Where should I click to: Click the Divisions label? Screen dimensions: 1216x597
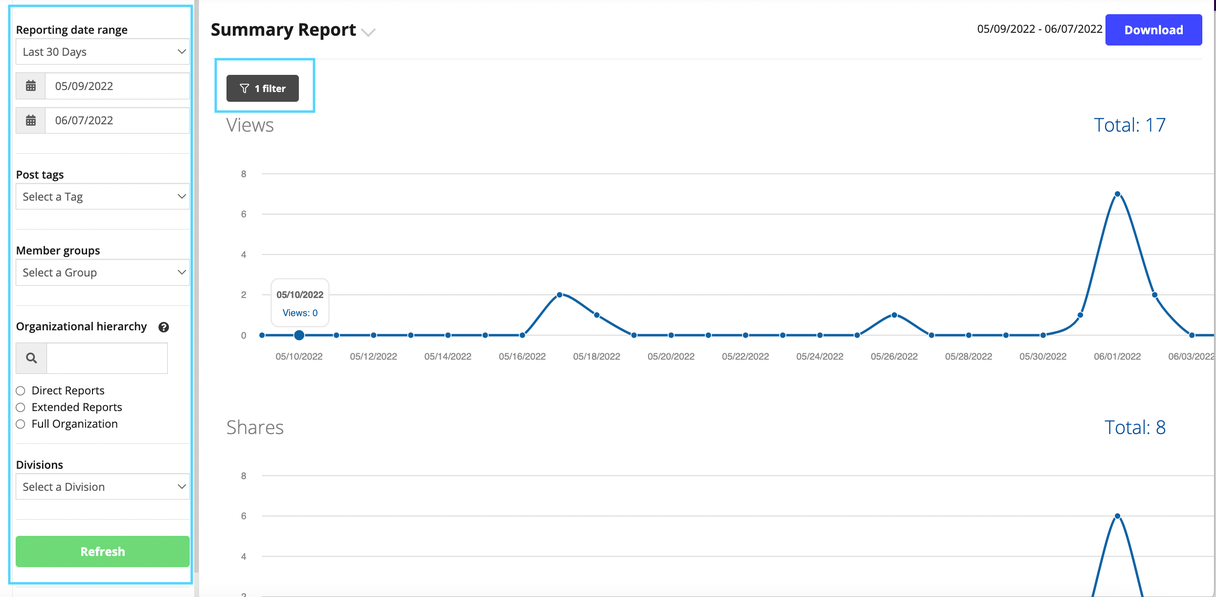[40, 465]
